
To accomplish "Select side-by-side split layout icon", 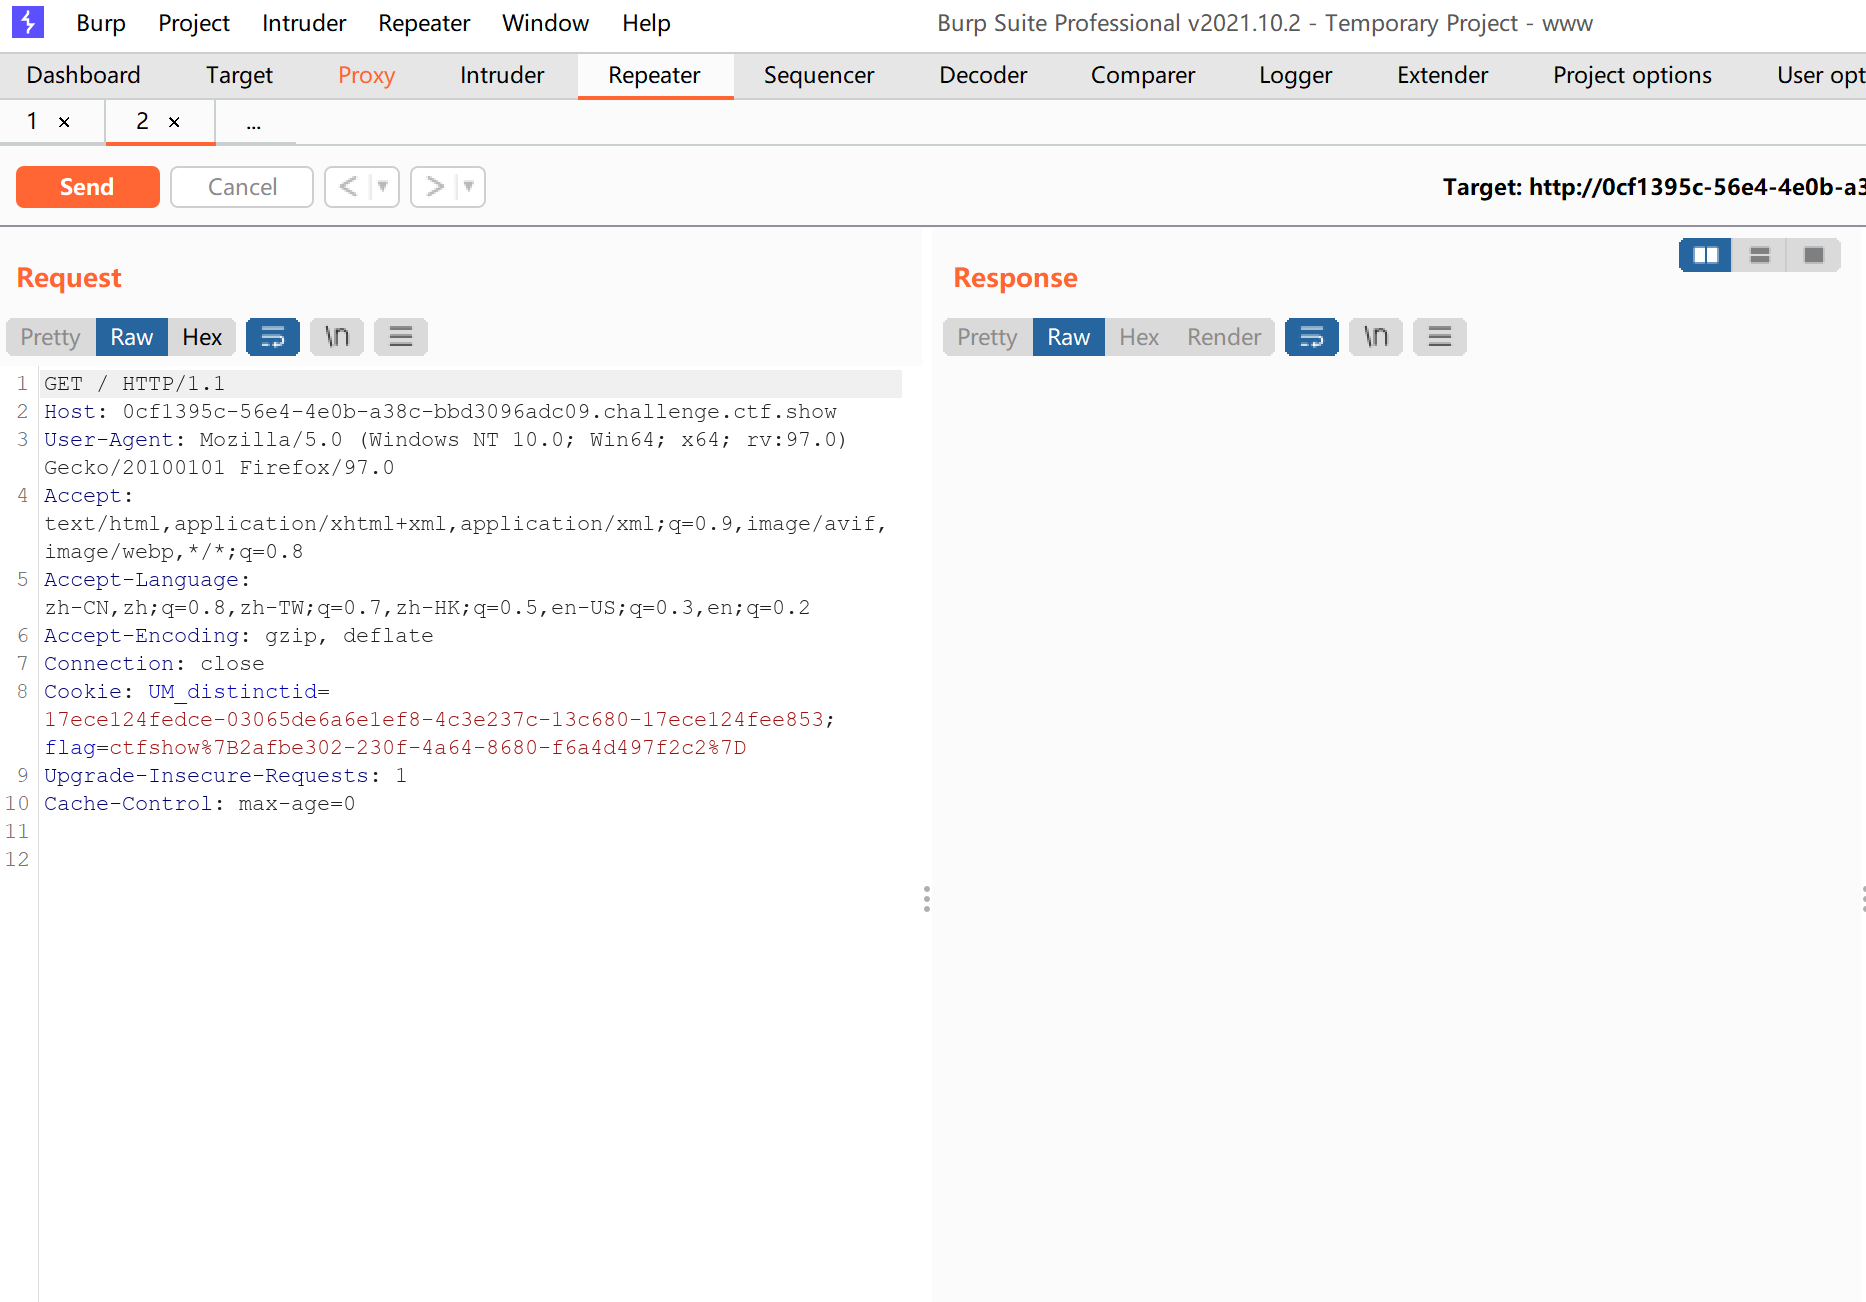I will (1706, 255).
